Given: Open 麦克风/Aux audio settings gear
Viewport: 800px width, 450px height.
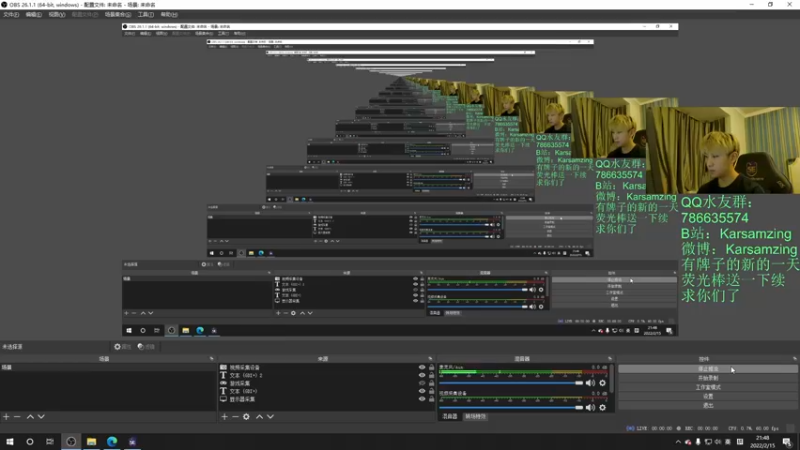Looking at the screenshot, I should [x=603, y=383].
